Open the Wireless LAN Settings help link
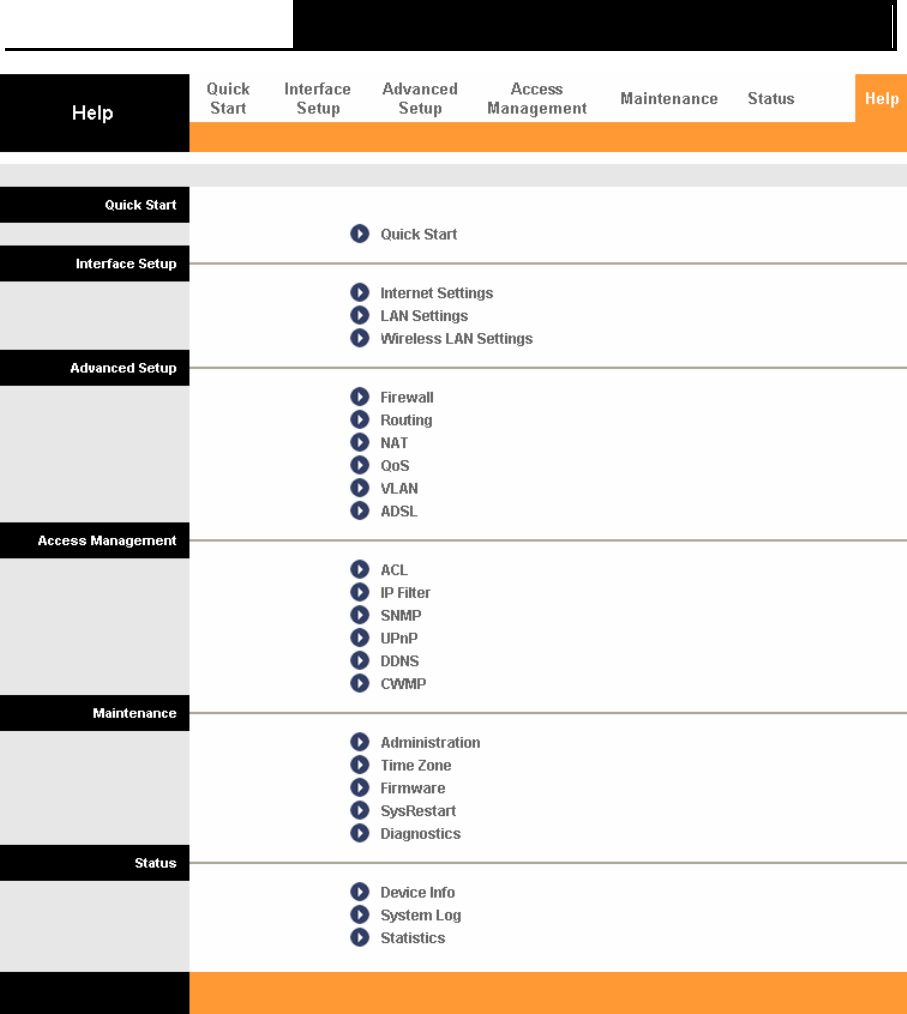 point(456,339)
